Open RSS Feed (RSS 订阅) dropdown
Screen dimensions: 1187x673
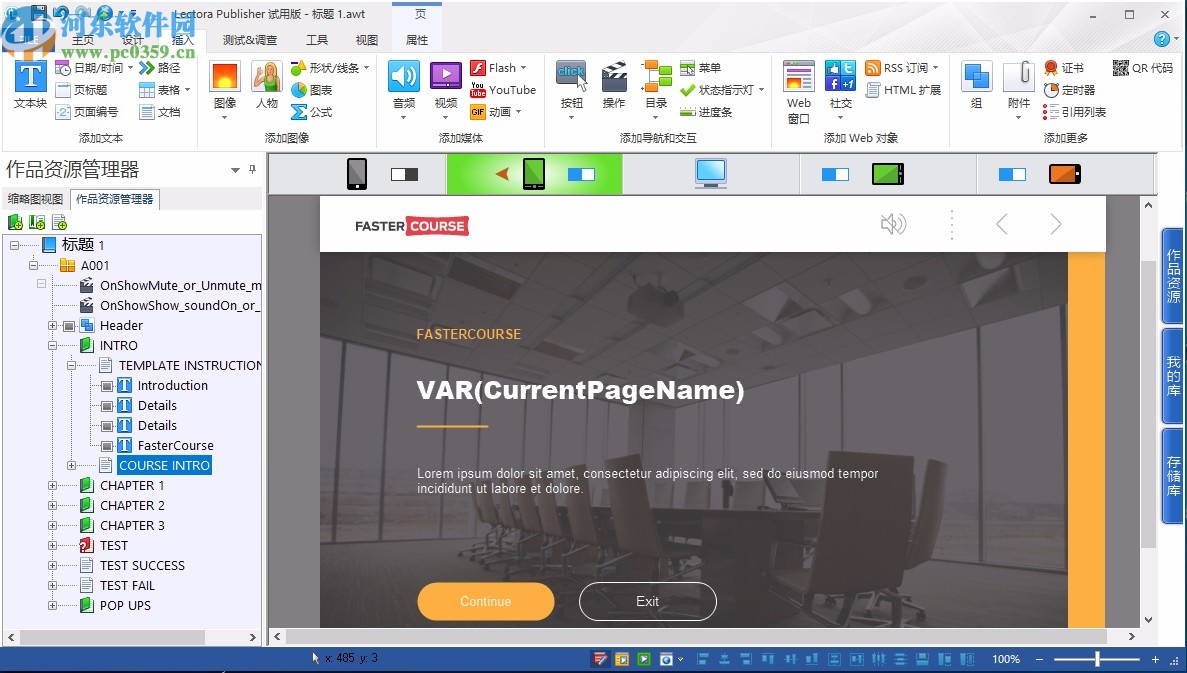tap(936, 68)
